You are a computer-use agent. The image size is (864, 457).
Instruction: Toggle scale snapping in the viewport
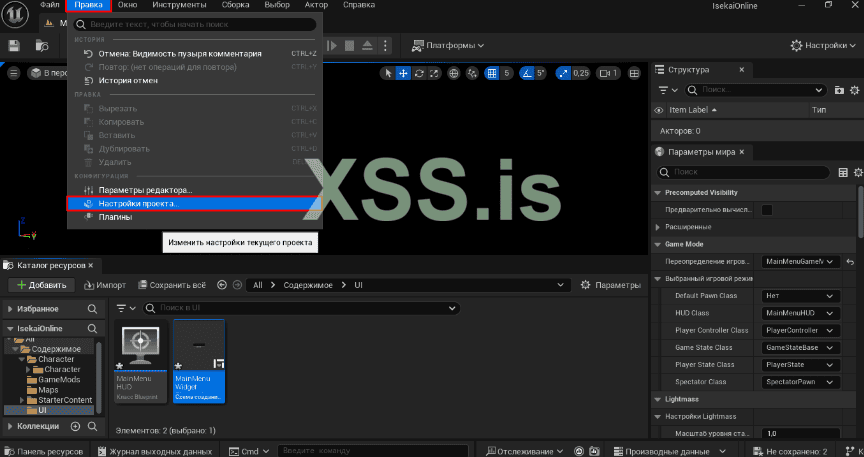563,73
